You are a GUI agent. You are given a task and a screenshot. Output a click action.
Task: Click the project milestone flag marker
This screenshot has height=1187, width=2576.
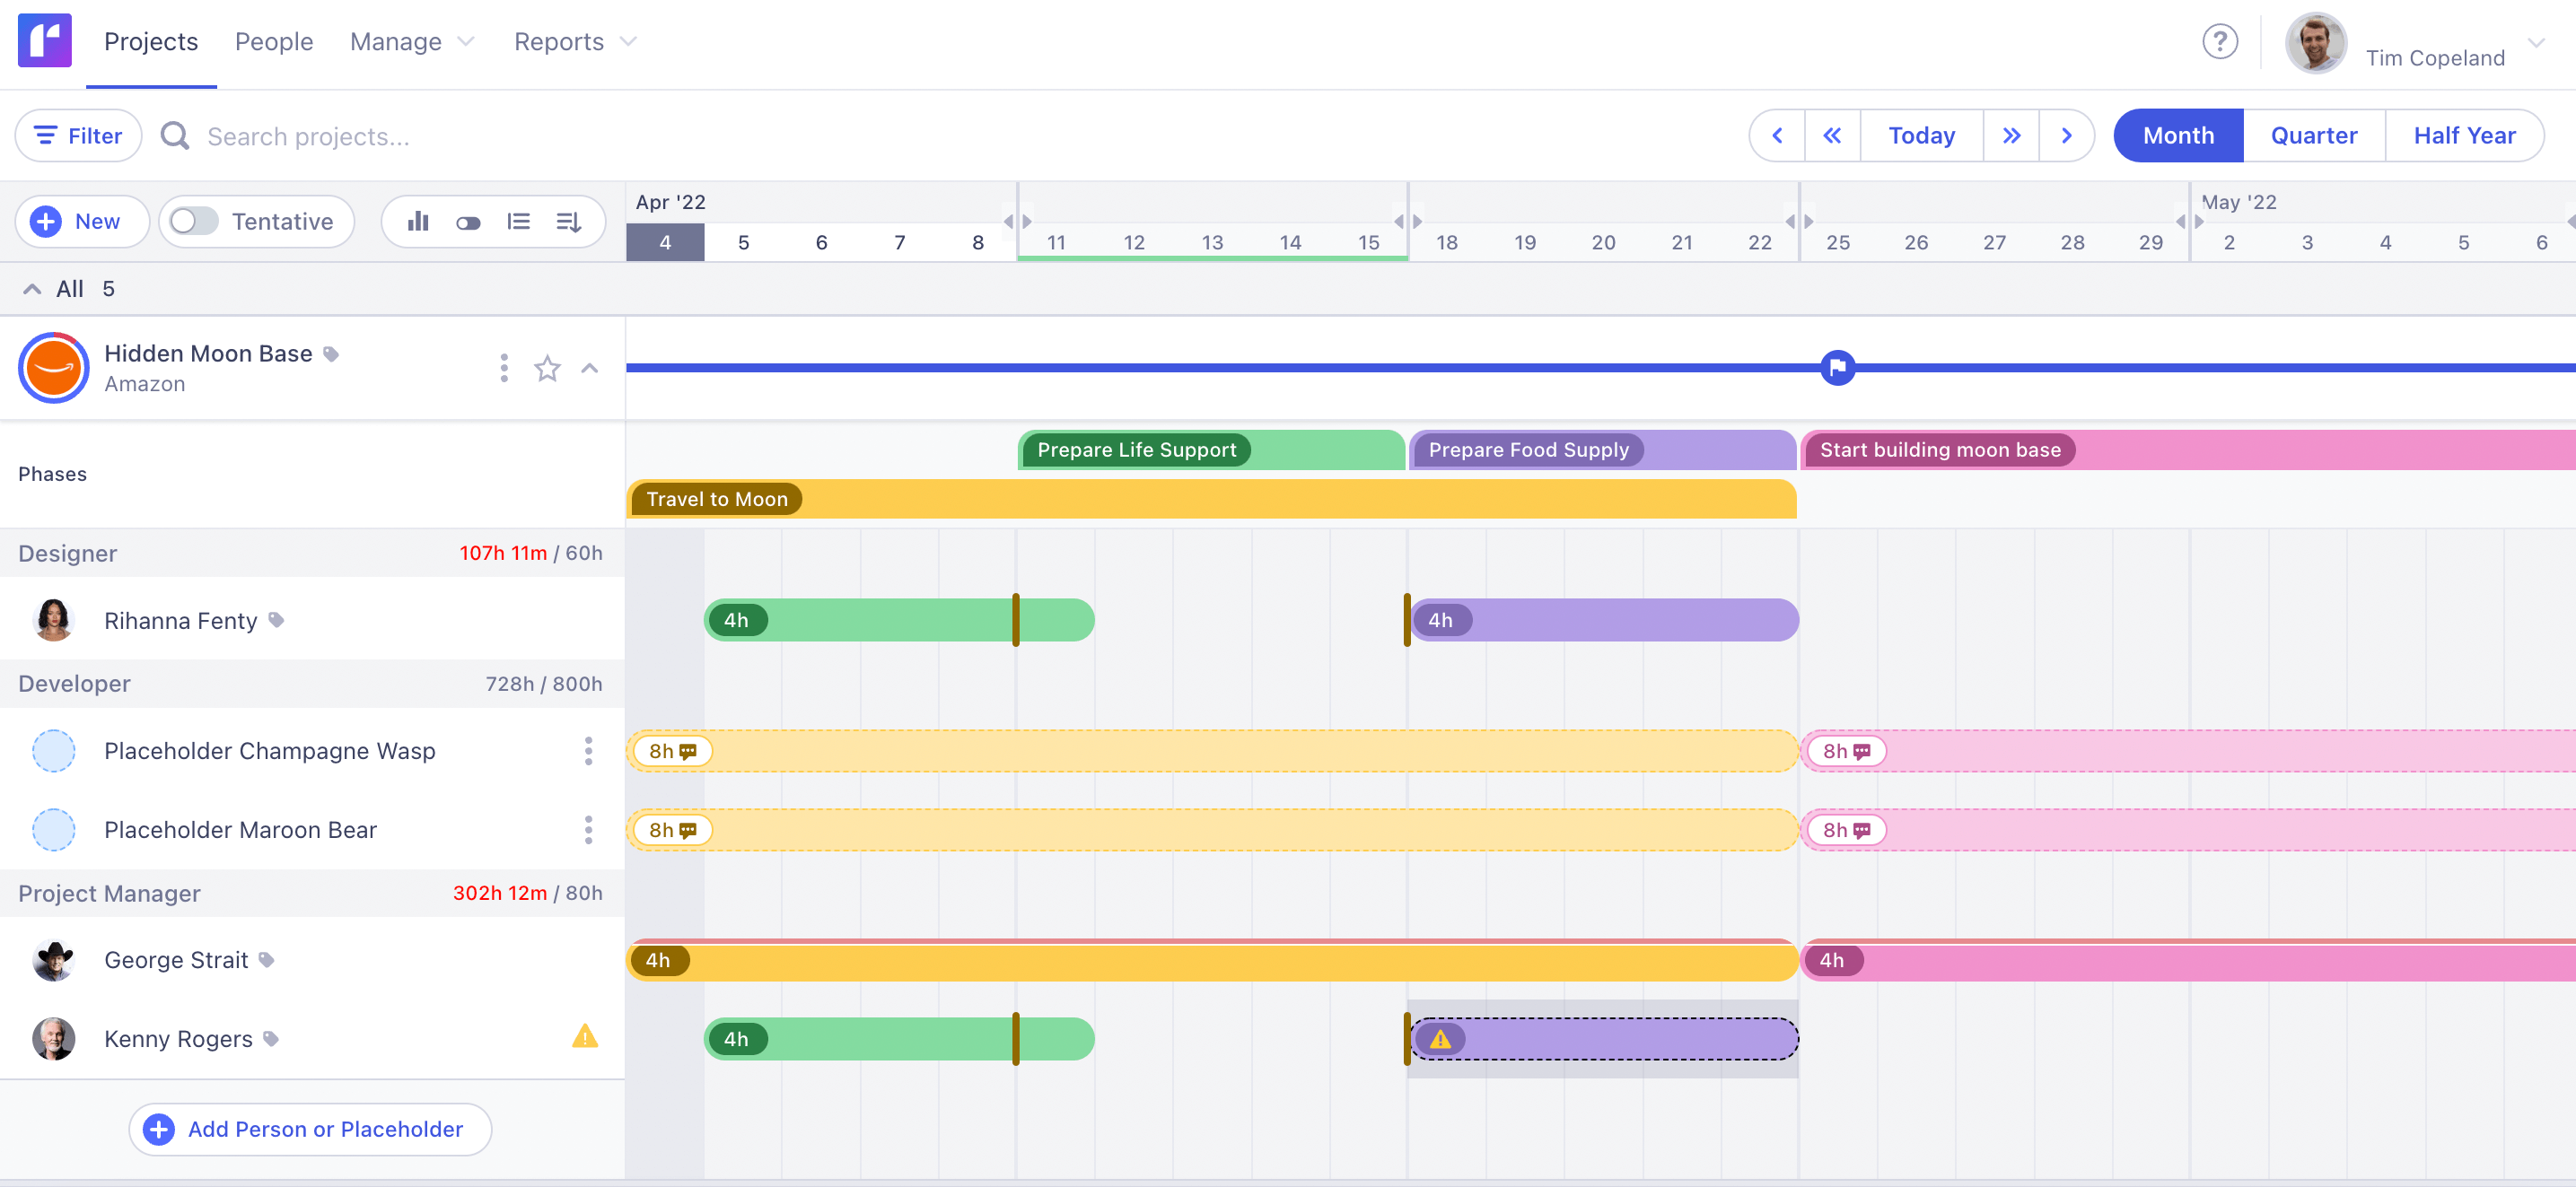[1837, 368]
